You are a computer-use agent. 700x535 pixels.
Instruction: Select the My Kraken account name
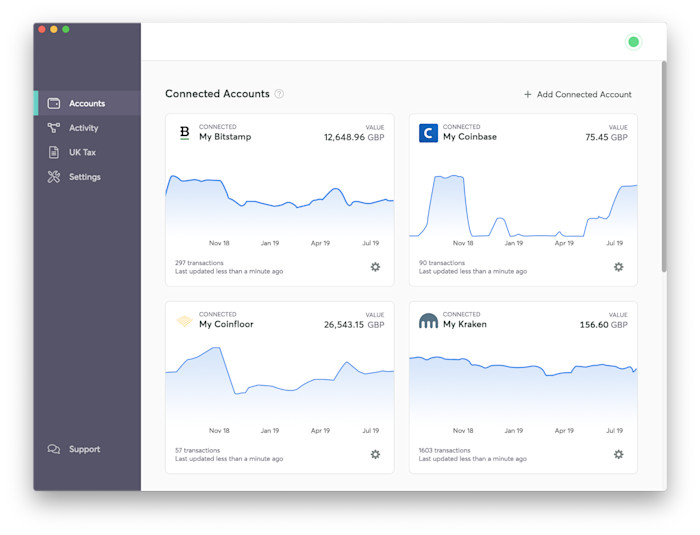(x=465, y=324)
